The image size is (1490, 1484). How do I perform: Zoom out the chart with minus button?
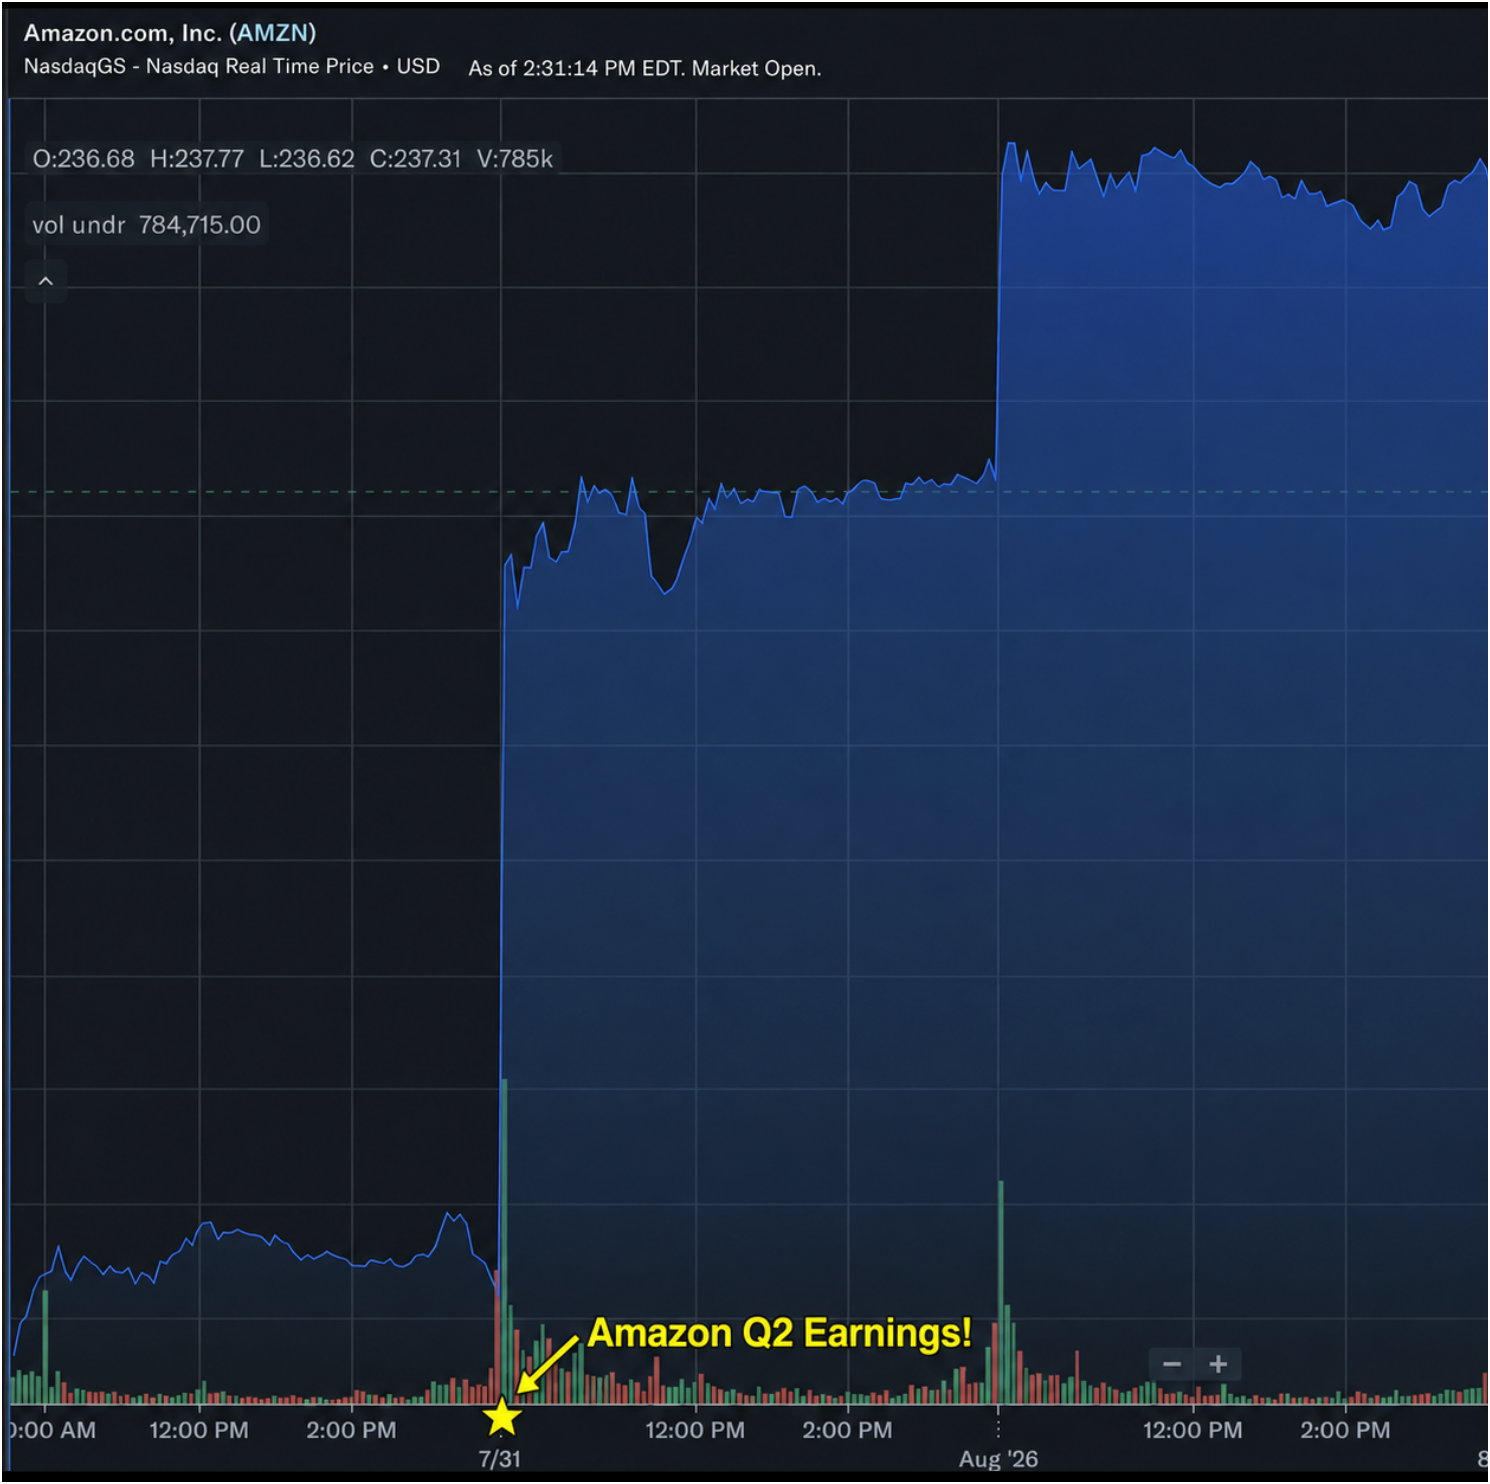[1172, 1364]
